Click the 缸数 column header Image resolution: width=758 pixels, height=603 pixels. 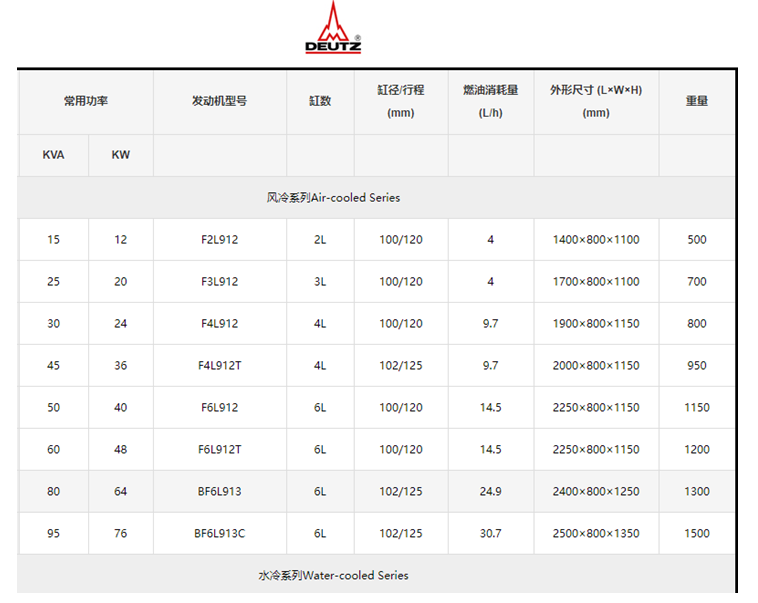pos(320,101)
